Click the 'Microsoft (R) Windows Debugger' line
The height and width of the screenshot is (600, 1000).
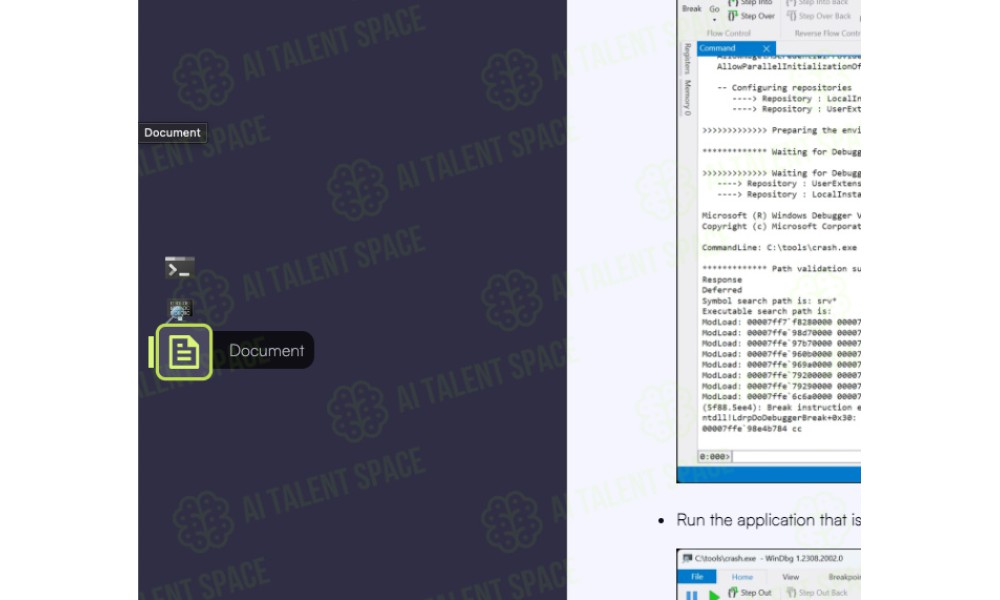pos(781,216)
